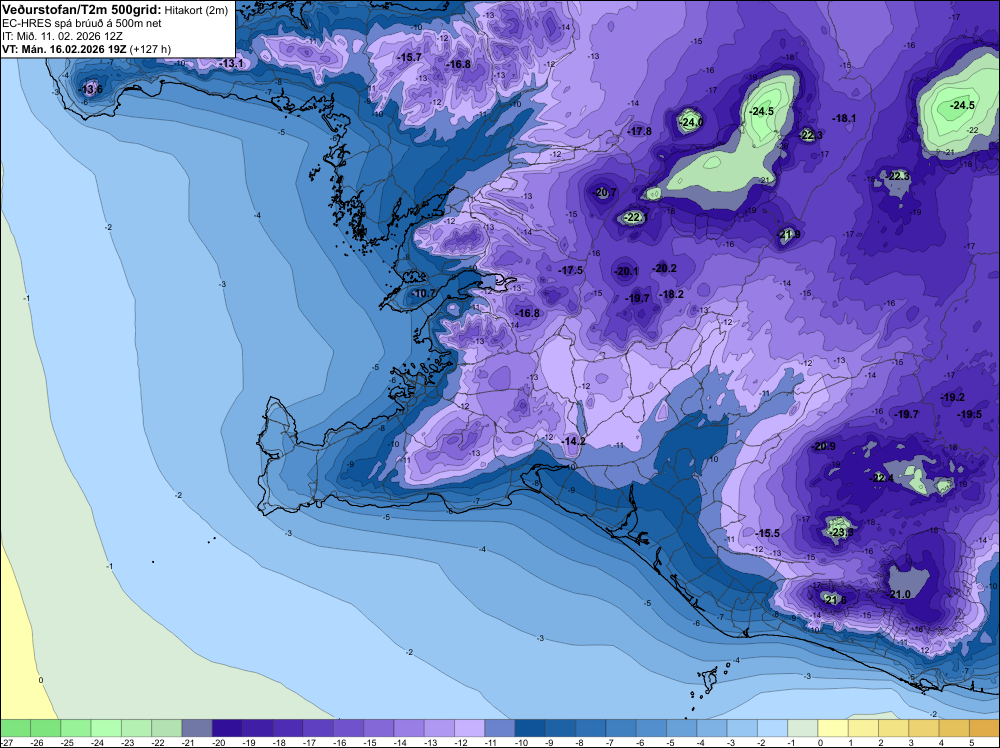Select the purple legend swatch between -16 and -15
The height and width of the screenshot is (748, 1000).
pyautogui.click(x=349, y=728)
